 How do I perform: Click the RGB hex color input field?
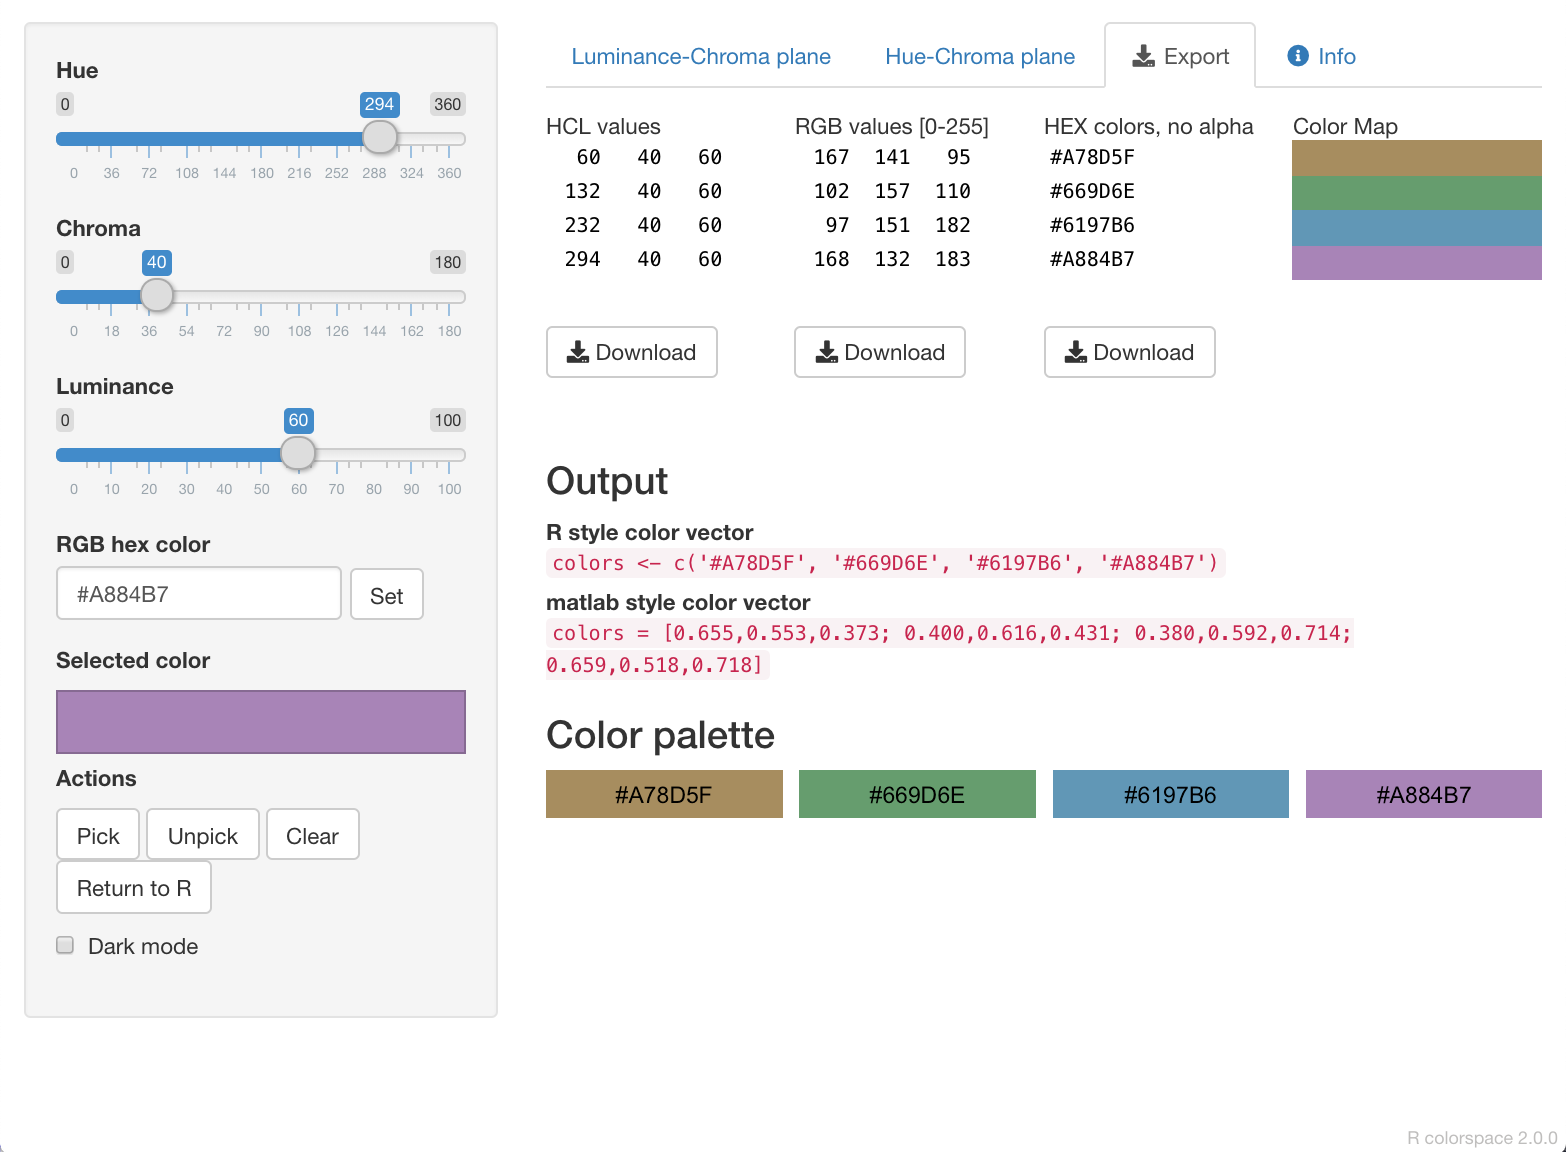(199, 594)
